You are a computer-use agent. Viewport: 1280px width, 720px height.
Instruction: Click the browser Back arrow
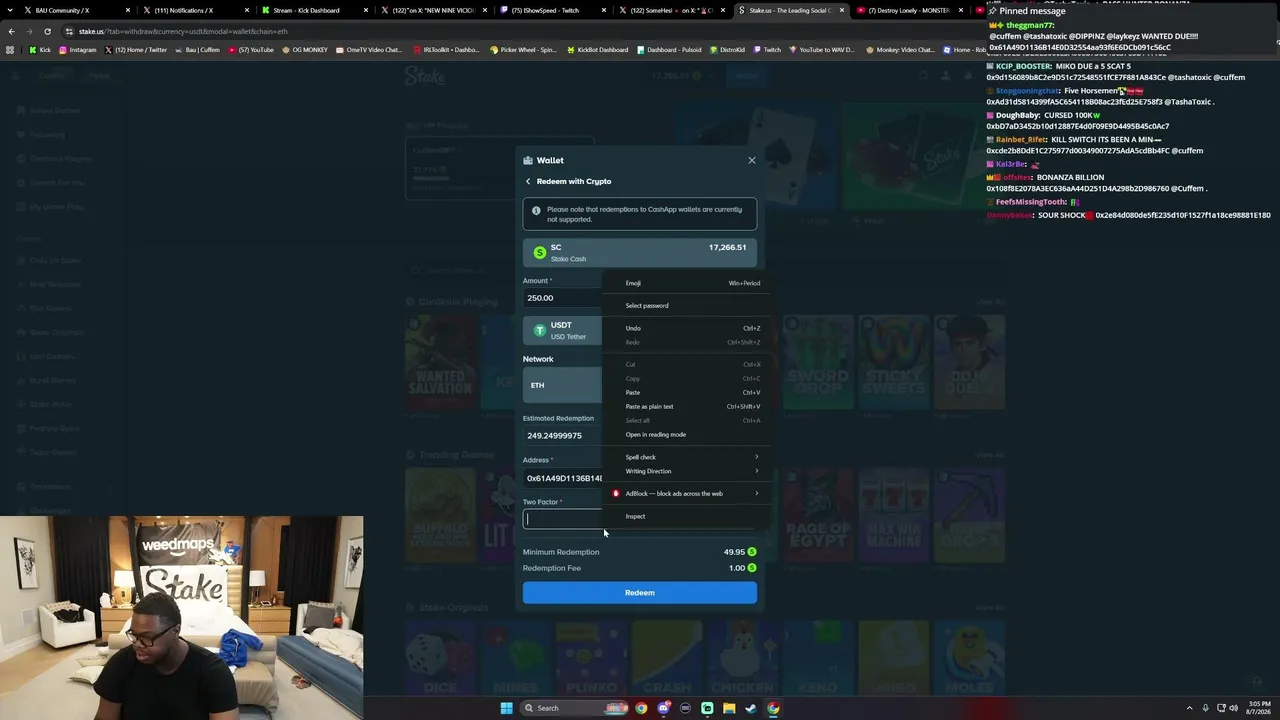pyautogui.click(x=11, y=31)
